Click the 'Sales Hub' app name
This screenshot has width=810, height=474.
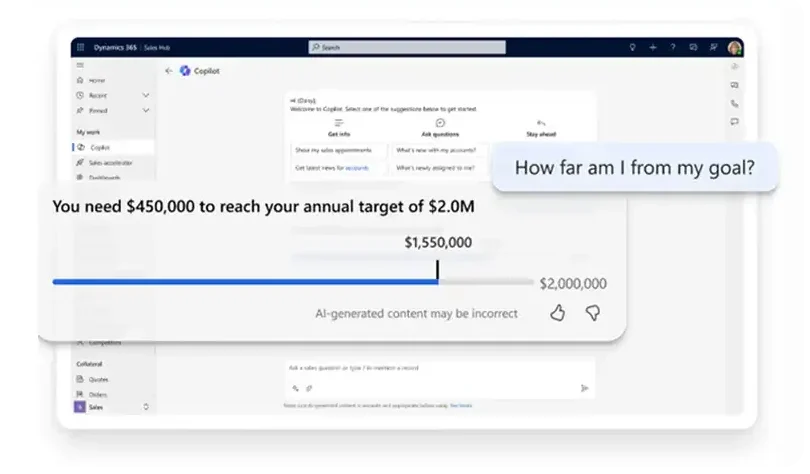pos(157,48)
